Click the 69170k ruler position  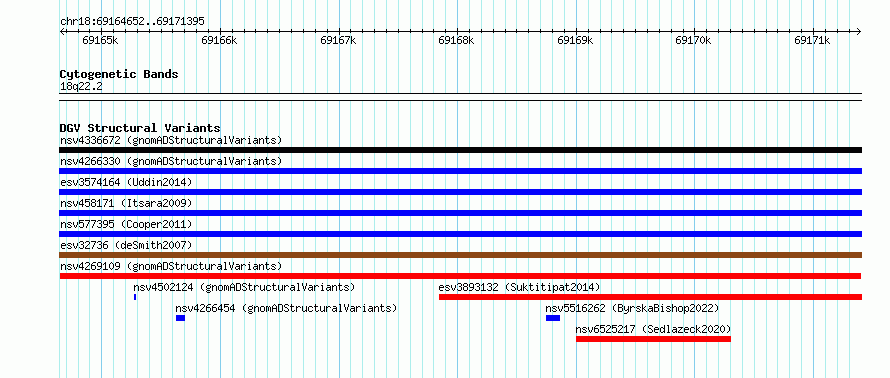[x=694, y=40]
